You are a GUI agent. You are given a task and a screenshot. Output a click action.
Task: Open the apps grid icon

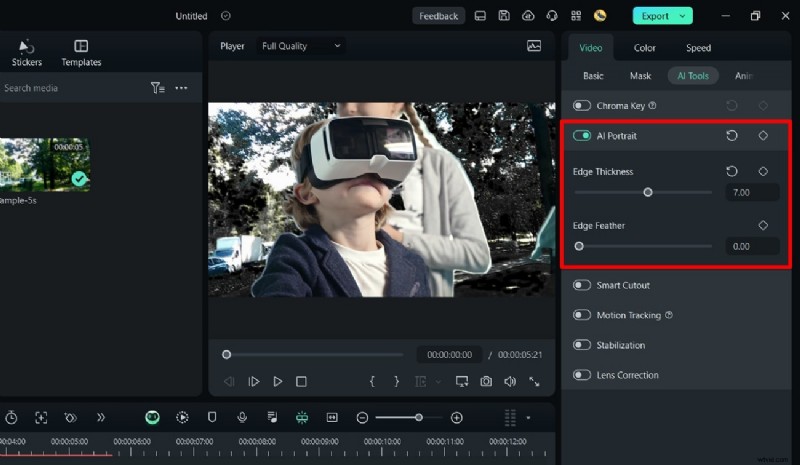point(576,16)
